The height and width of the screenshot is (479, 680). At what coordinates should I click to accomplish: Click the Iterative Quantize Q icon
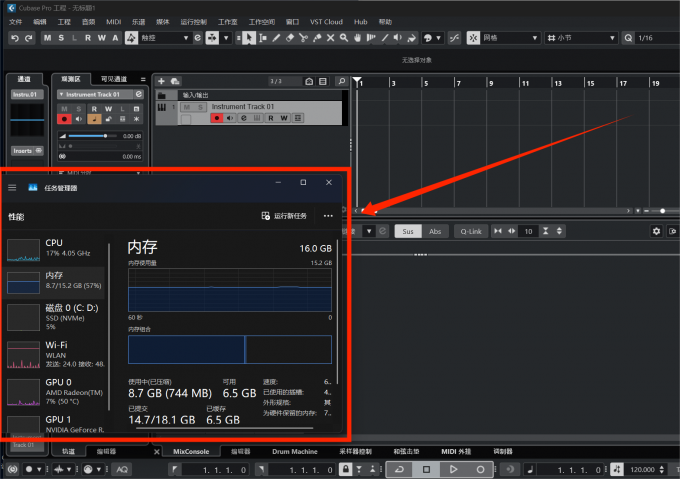point(628,38)
